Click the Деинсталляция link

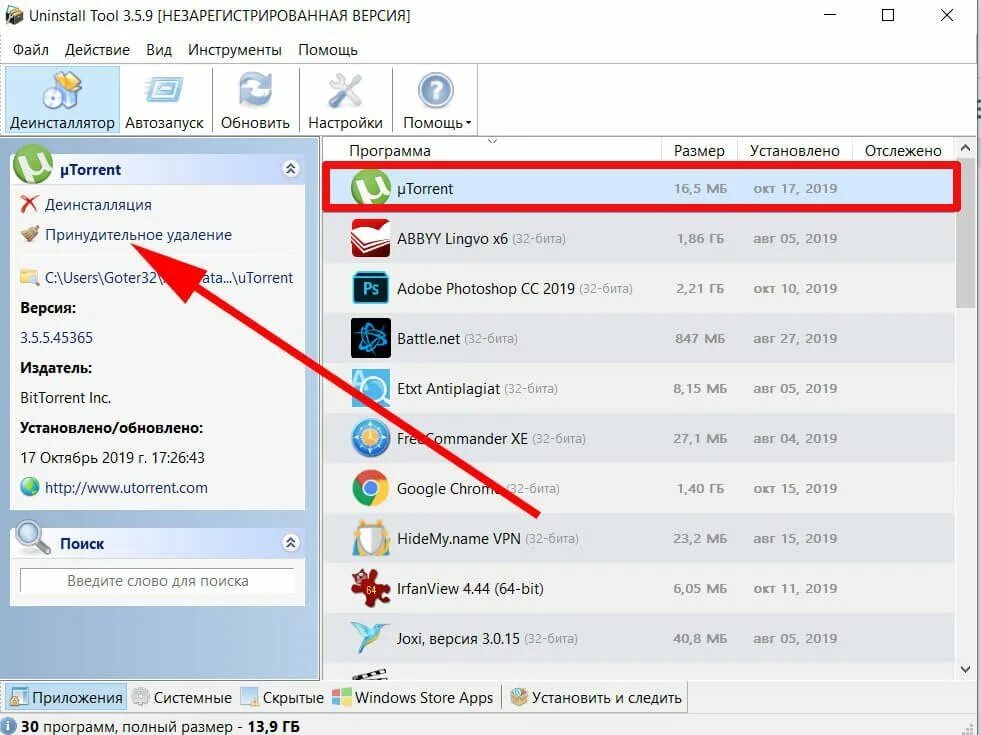(98, 205)
